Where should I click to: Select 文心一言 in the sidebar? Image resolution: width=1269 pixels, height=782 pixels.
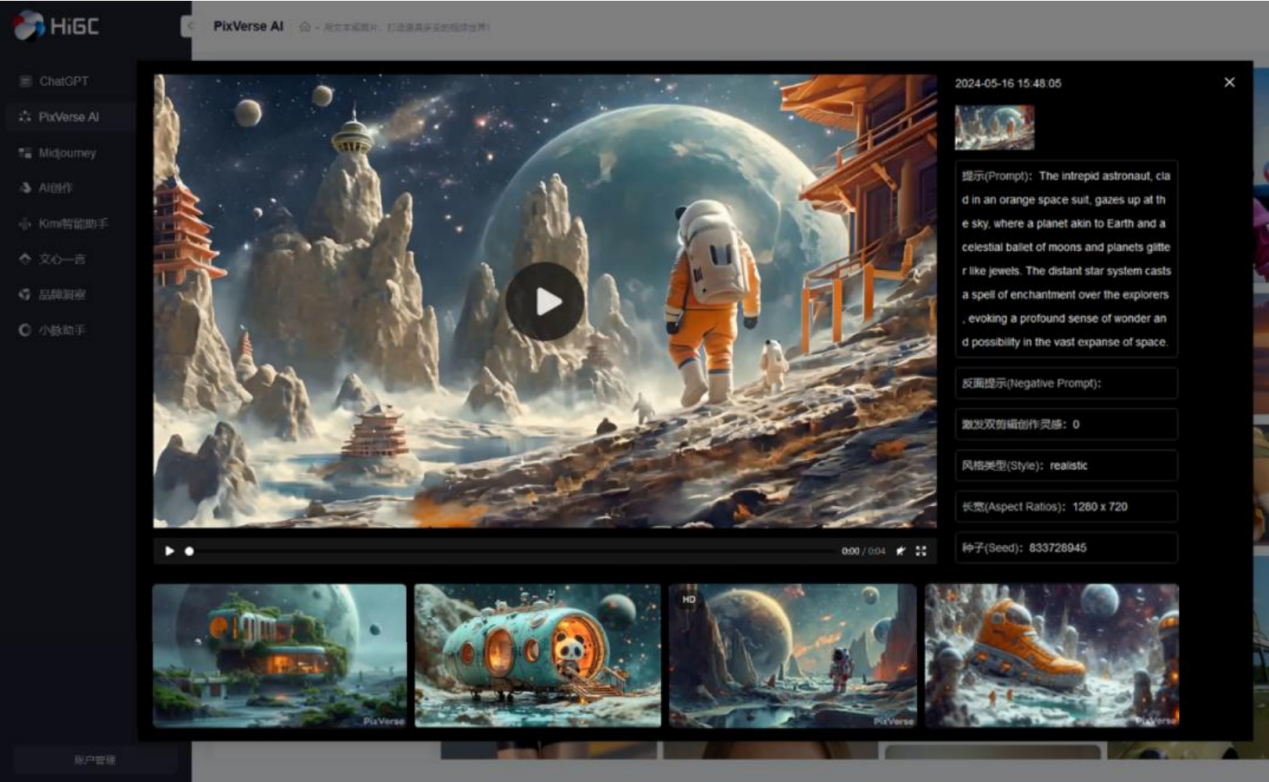click(x=62, y=259)
